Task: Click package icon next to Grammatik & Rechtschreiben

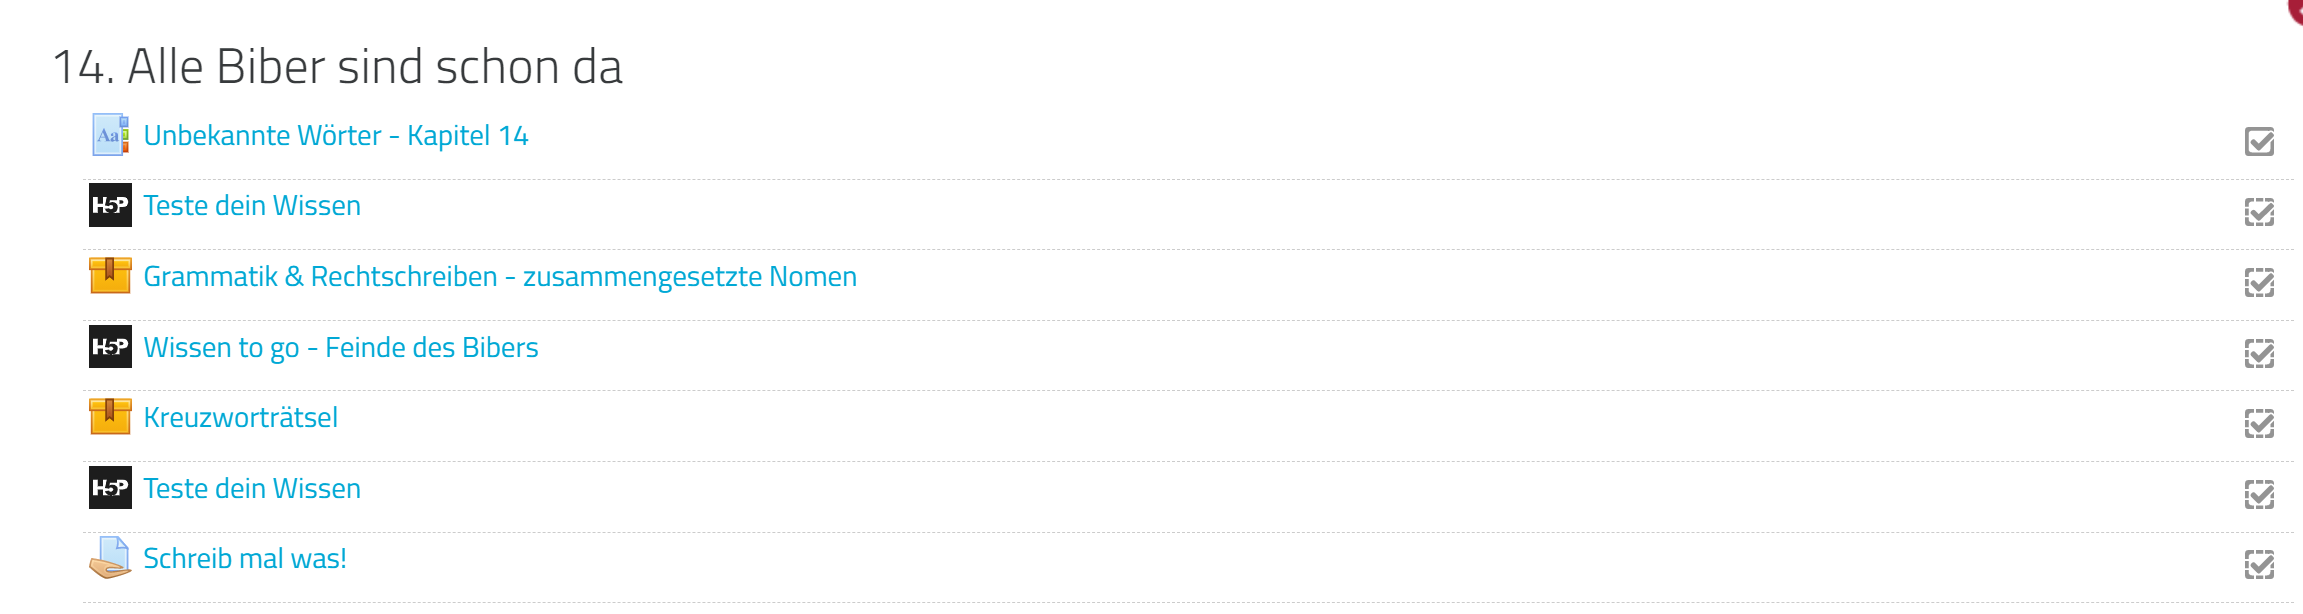Action: click(110, 276)
